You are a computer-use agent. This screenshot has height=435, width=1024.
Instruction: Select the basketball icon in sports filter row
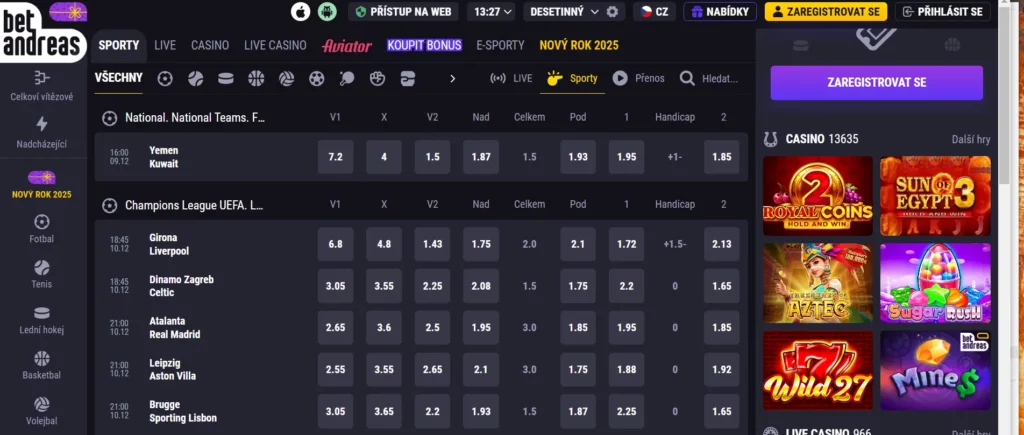tap(256, 78)
